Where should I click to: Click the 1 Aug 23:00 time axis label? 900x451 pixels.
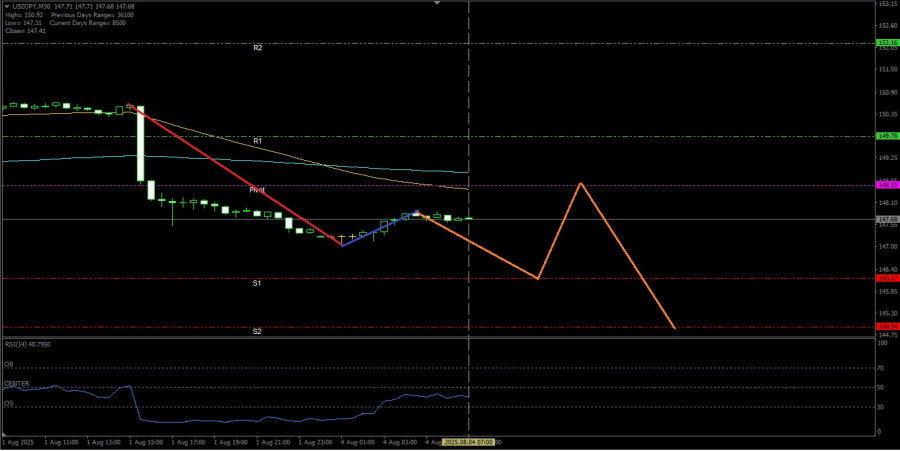[316, 442]
